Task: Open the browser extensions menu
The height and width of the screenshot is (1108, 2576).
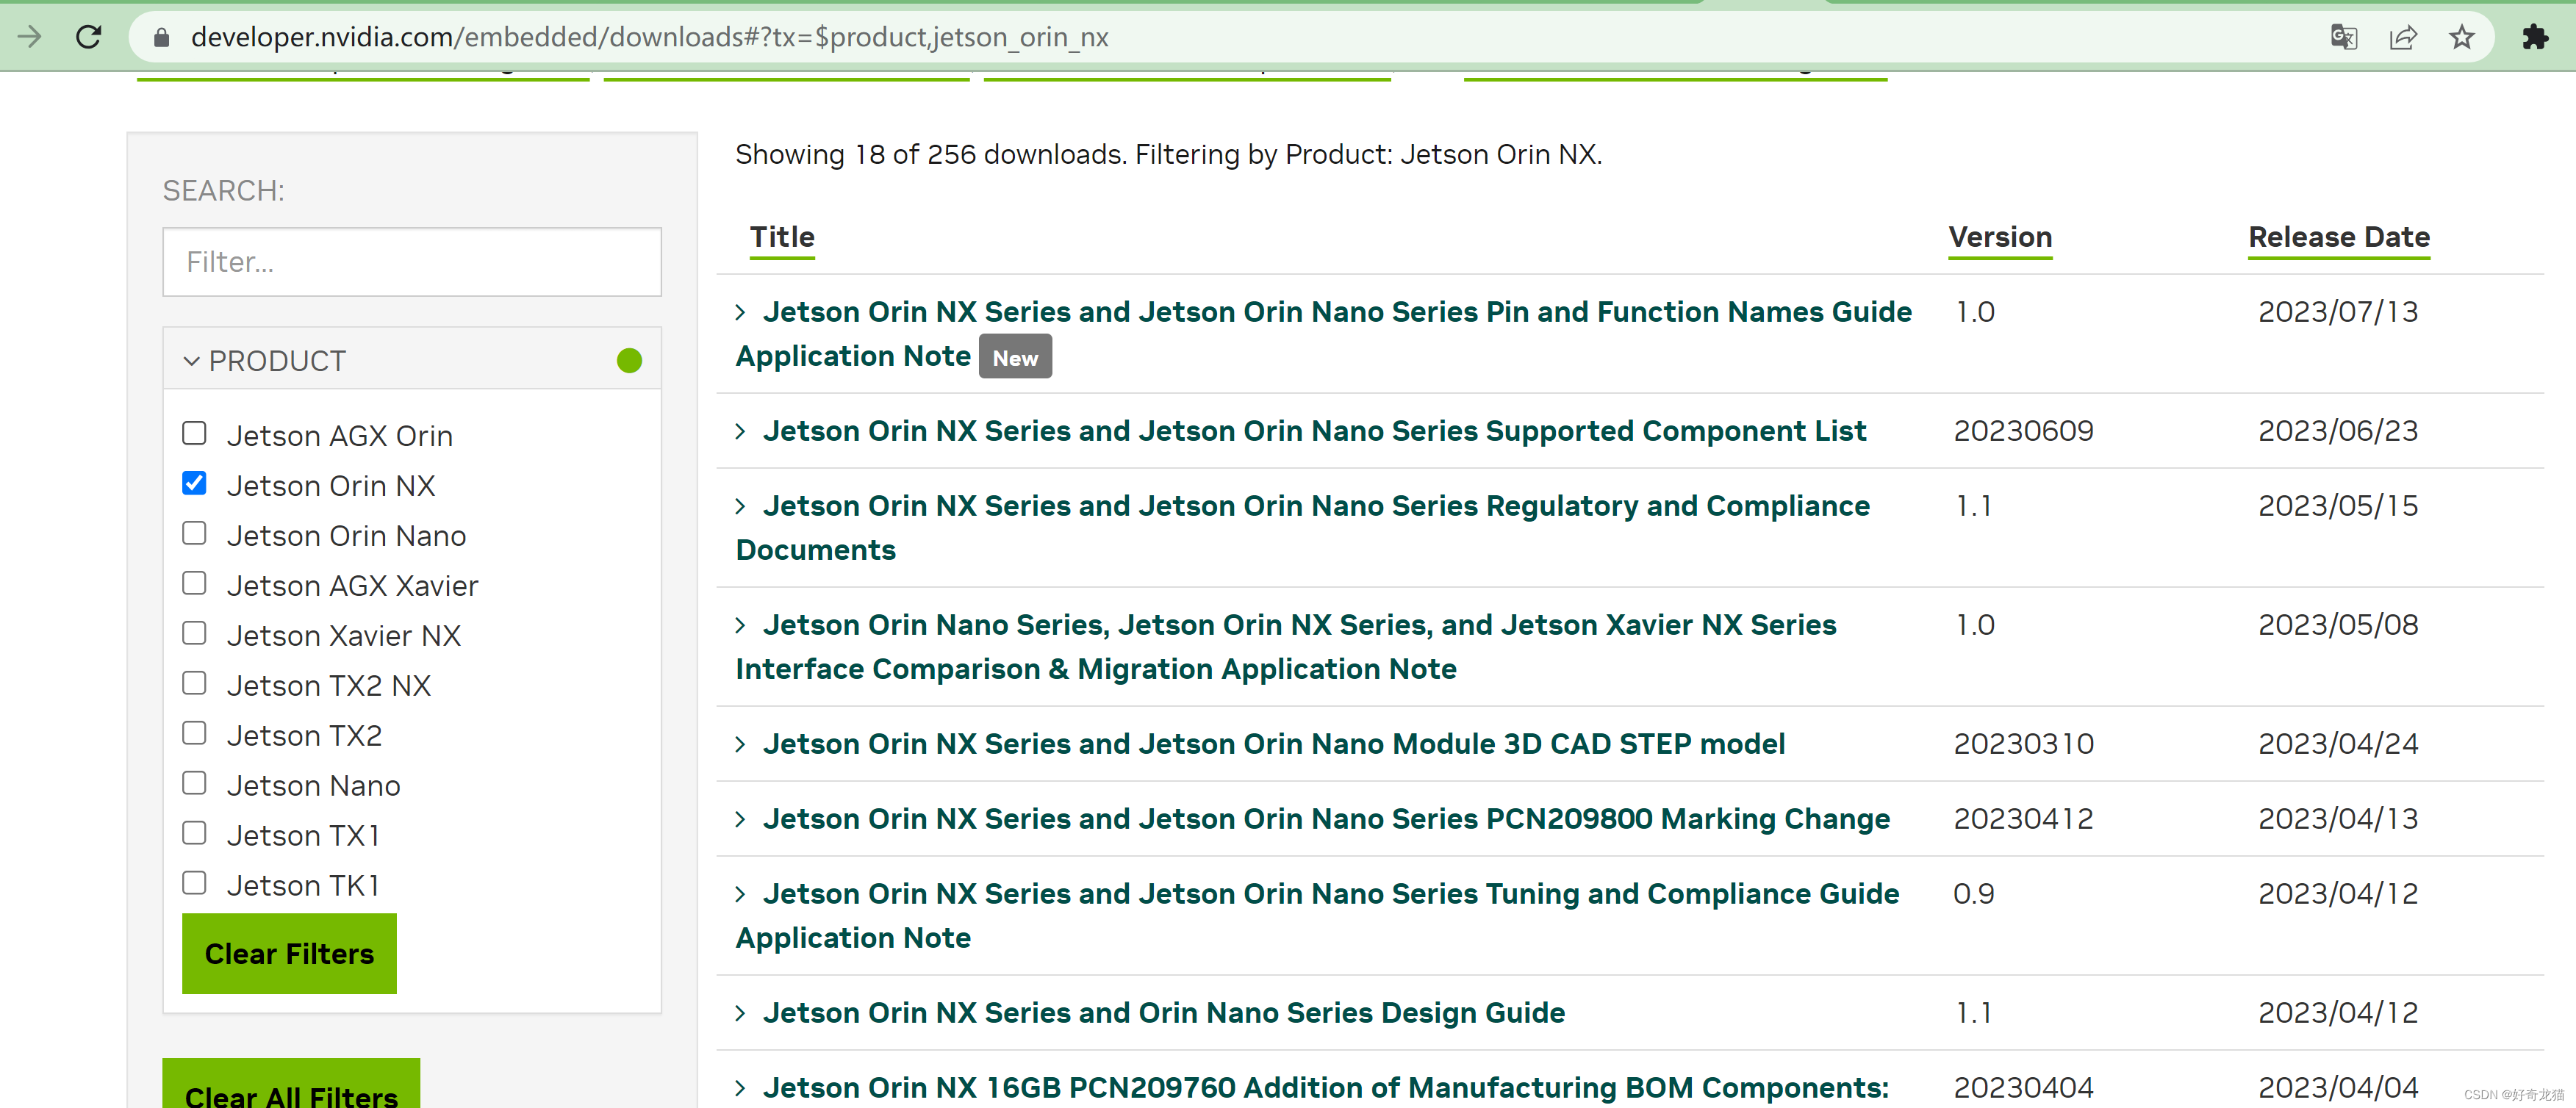Action: coord(2537,37)
